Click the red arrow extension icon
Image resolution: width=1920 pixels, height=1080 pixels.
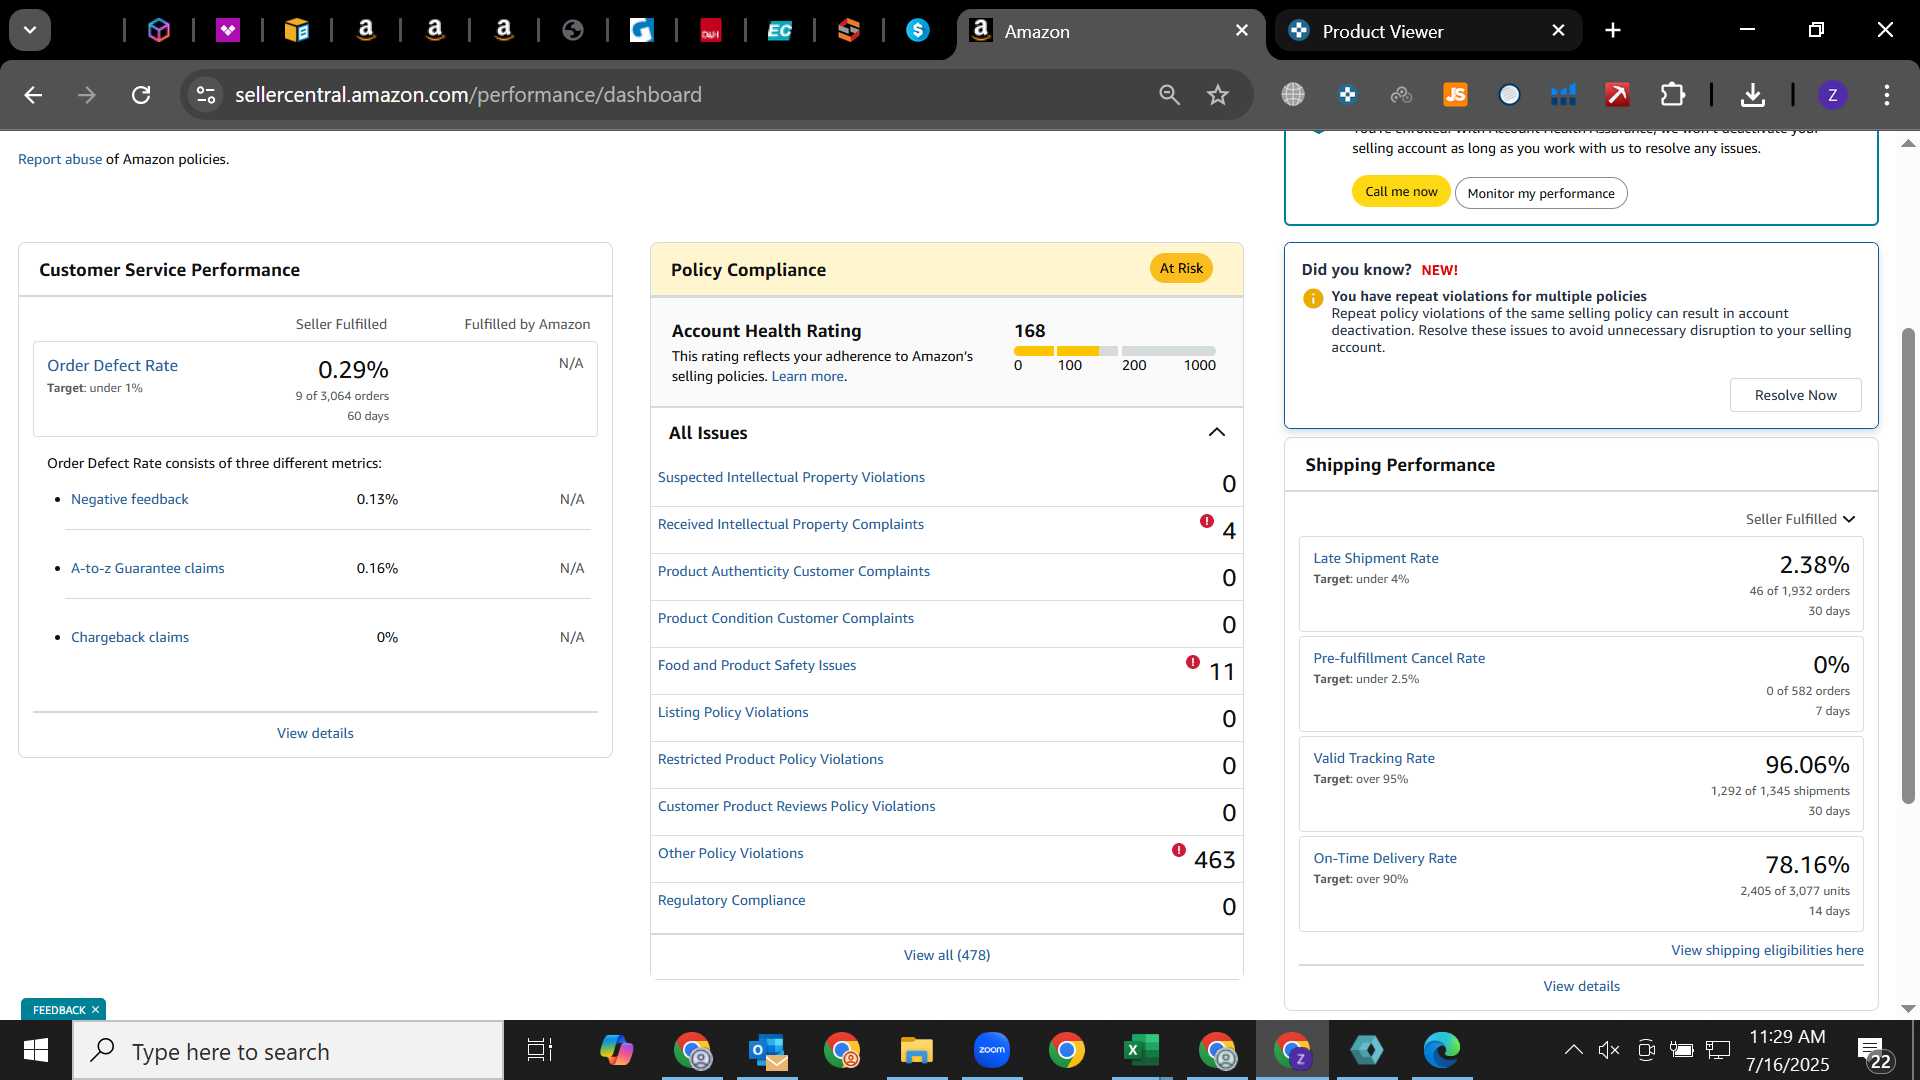[x=1617, y=95]
